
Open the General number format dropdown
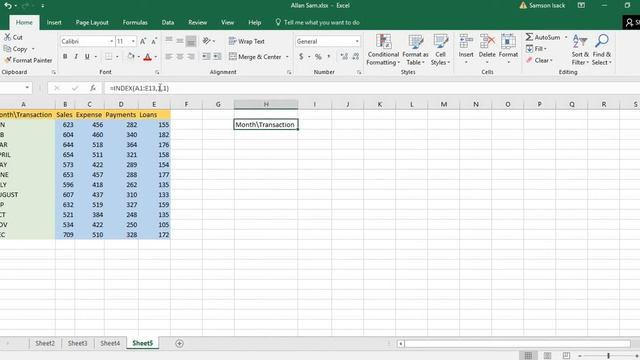pyautogui.click(x=357, y=41)
